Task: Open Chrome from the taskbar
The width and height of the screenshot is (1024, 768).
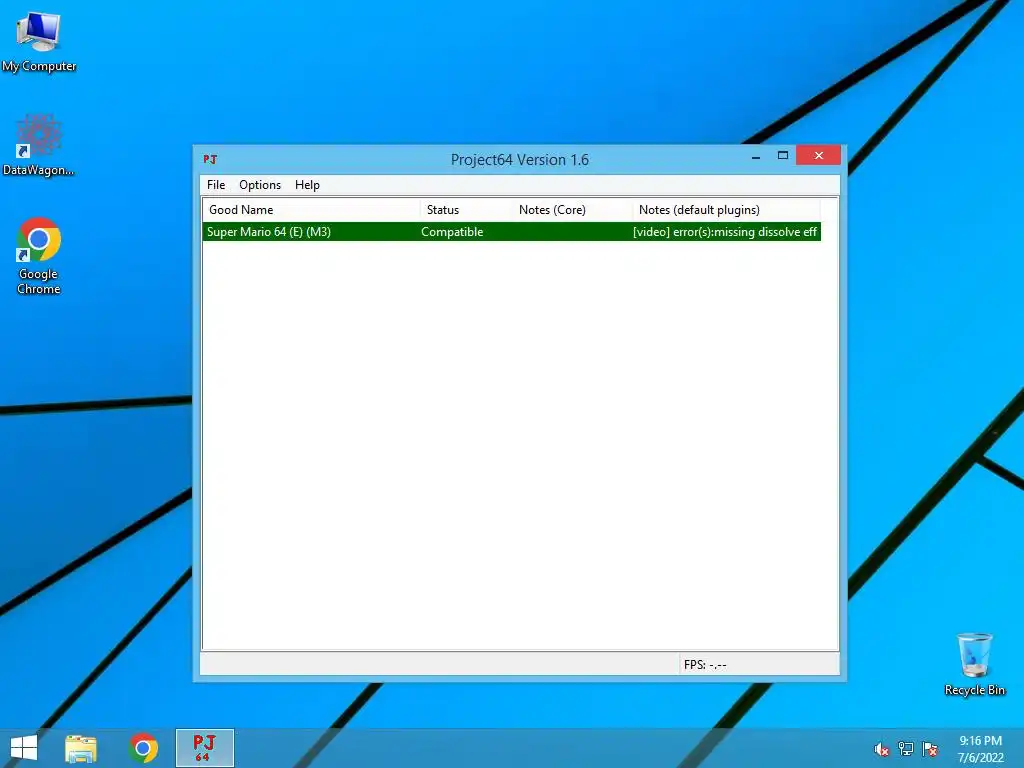Action: point(143,748)
